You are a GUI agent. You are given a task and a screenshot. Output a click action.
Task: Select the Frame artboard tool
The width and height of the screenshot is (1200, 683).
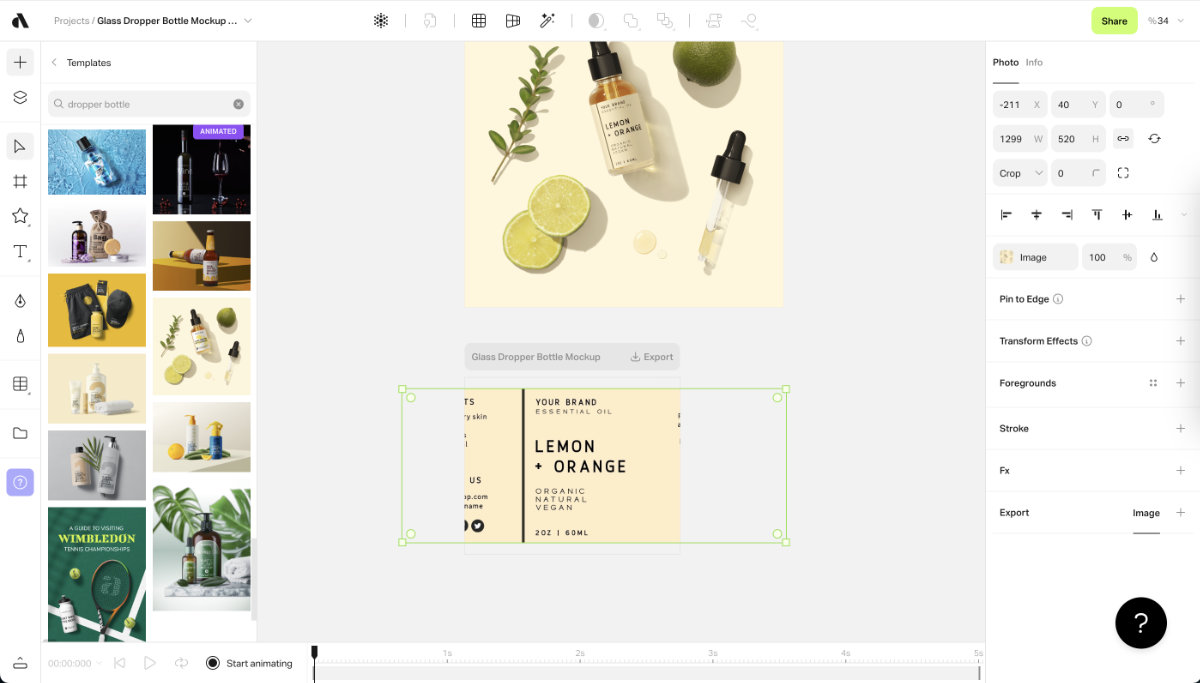click(x=20, y=181)
